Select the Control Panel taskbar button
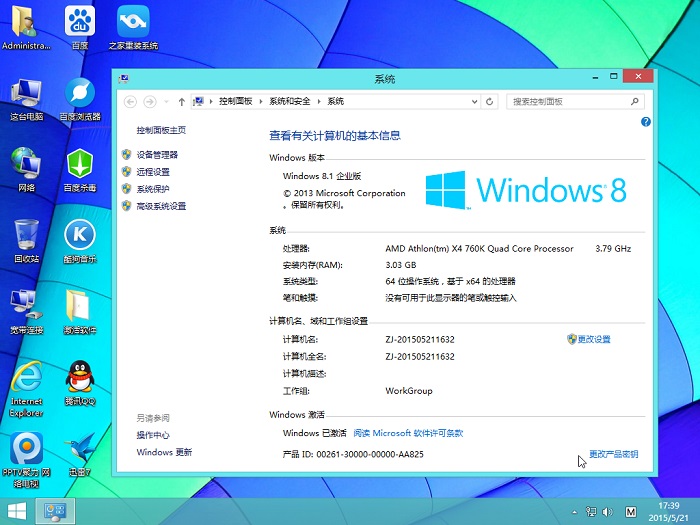This screenshot has height=525, width=700. (x=55, y=512)
